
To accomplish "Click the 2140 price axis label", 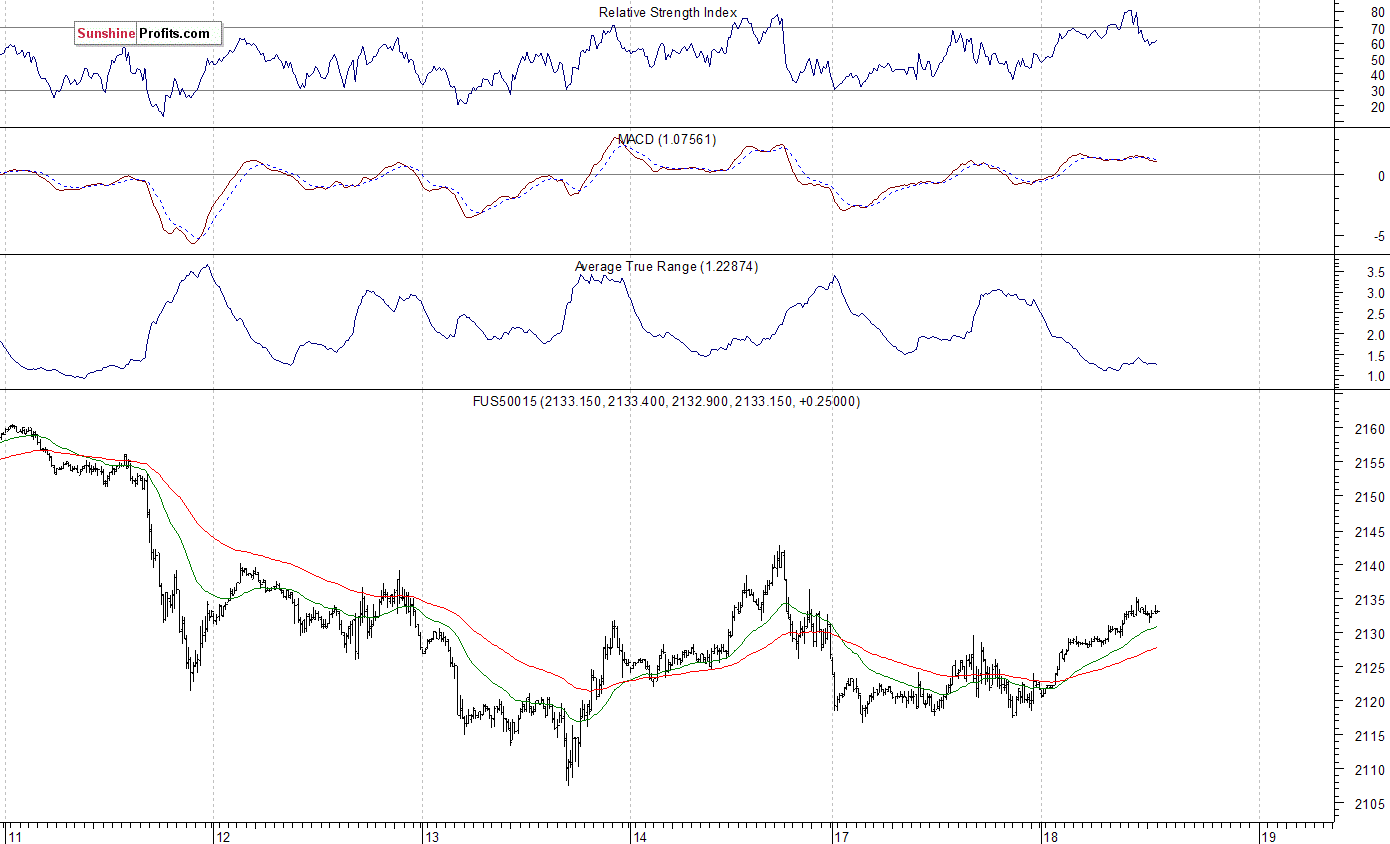I will tap(1370, 565).
